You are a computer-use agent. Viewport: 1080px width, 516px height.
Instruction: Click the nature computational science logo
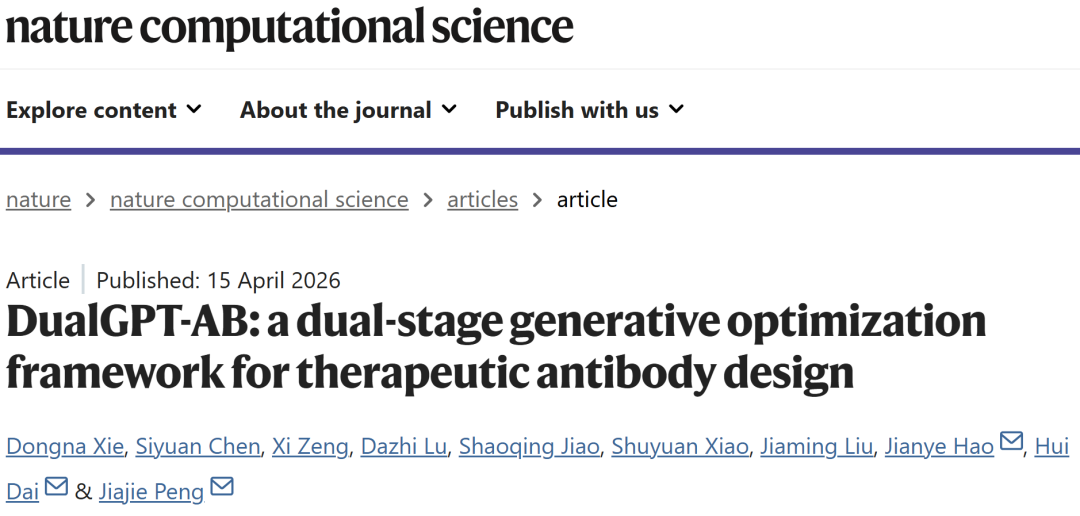290,26
